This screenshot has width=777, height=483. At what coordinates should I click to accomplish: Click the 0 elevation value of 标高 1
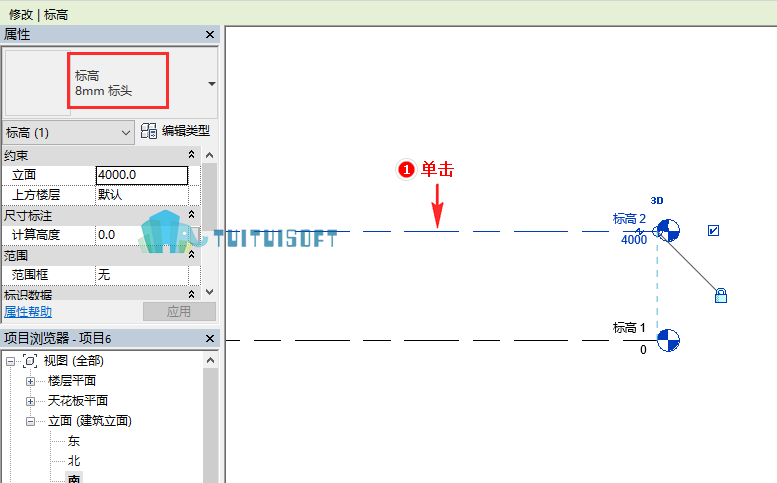[x=643, y=350]
